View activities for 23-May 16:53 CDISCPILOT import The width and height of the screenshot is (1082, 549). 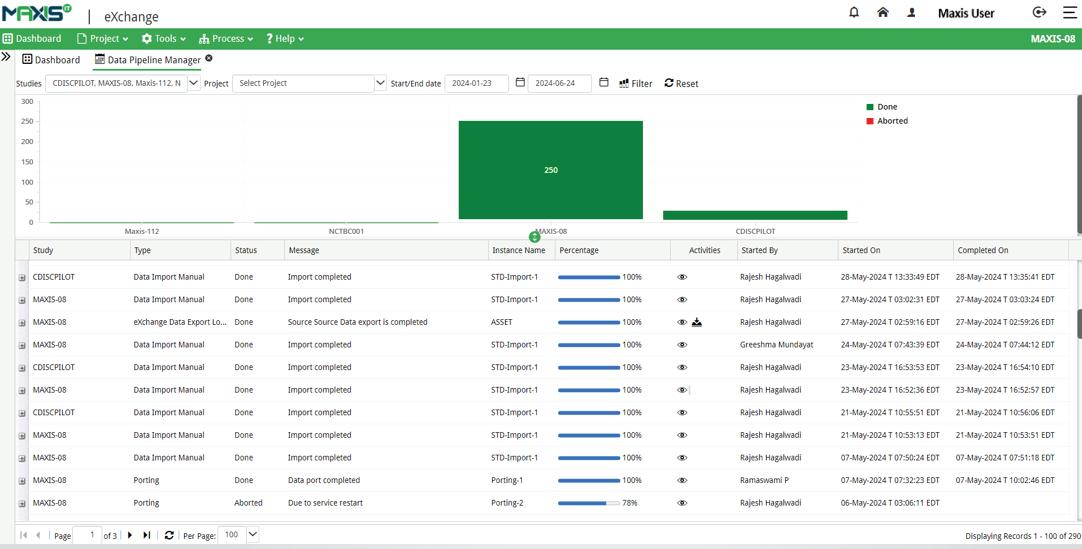coord(682,368)
